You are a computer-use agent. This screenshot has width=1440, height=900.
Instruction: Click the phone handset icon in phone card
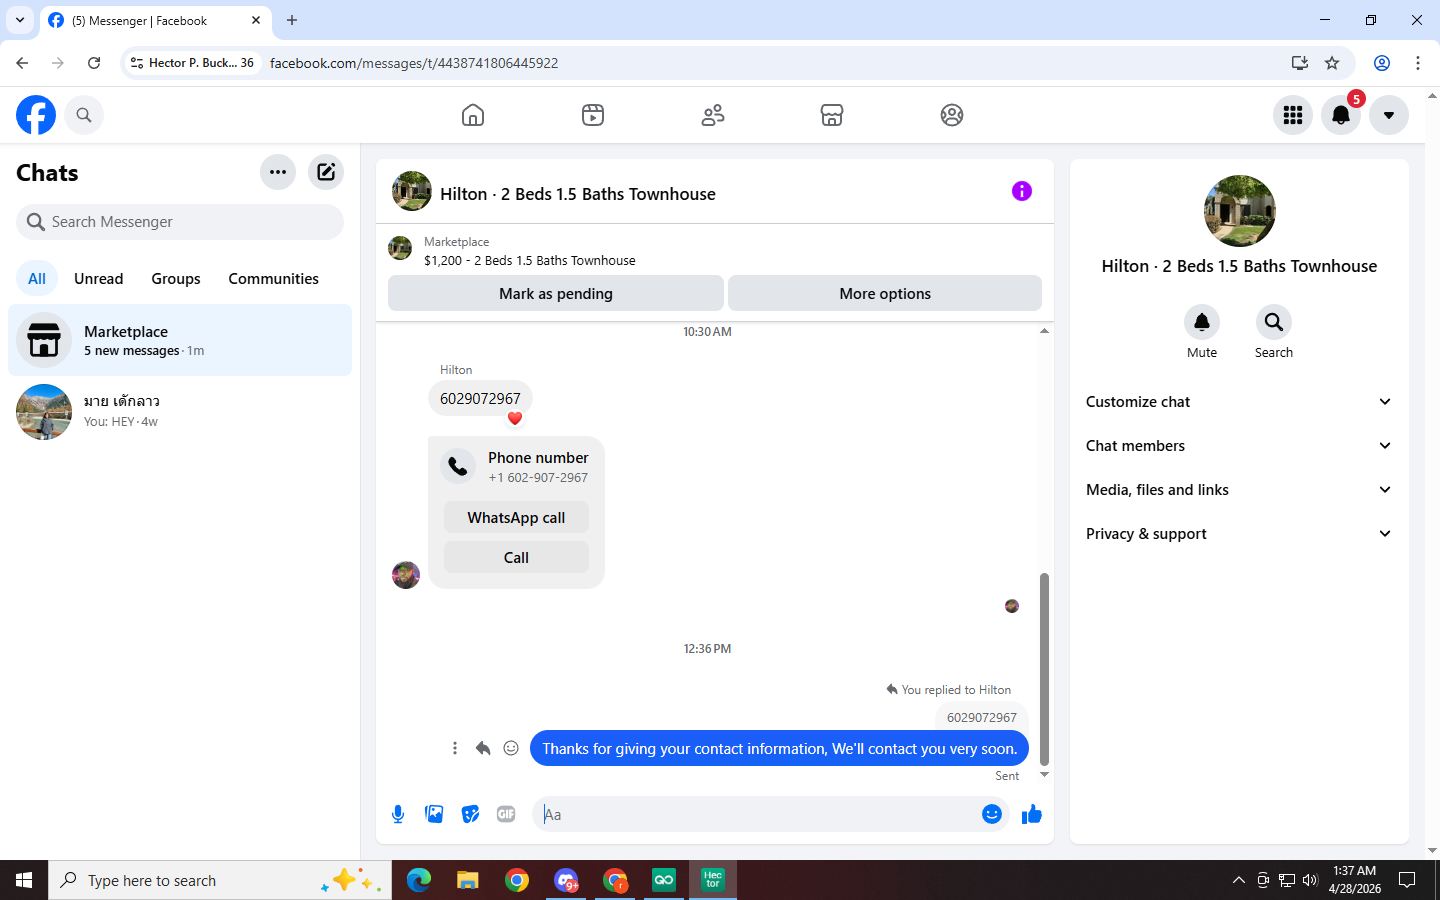click(x=458, y=466)
